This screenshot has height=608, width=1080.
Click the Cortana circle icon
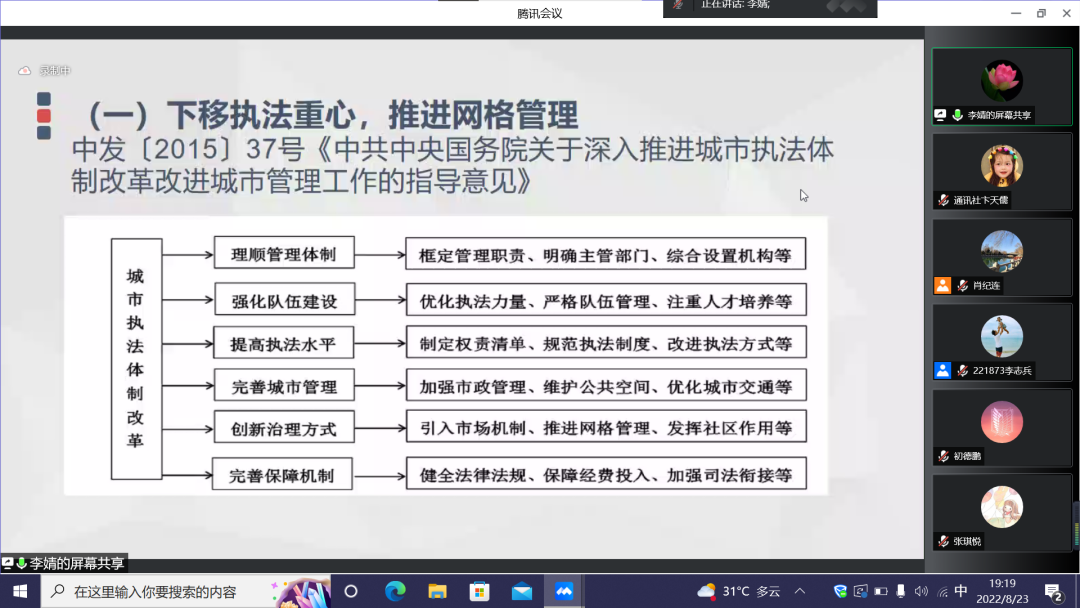pos(351,591)
